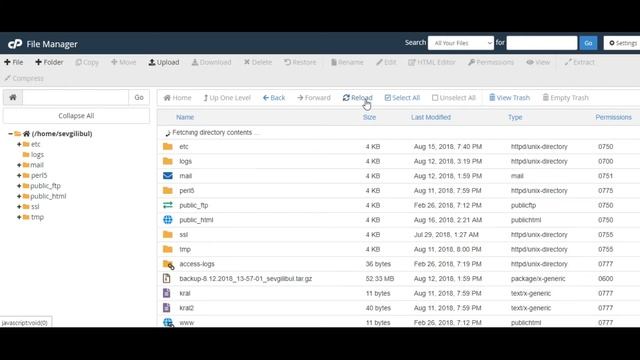Click Select All files
This screenshot has width=640, height=360.
(x=402, y=98)
